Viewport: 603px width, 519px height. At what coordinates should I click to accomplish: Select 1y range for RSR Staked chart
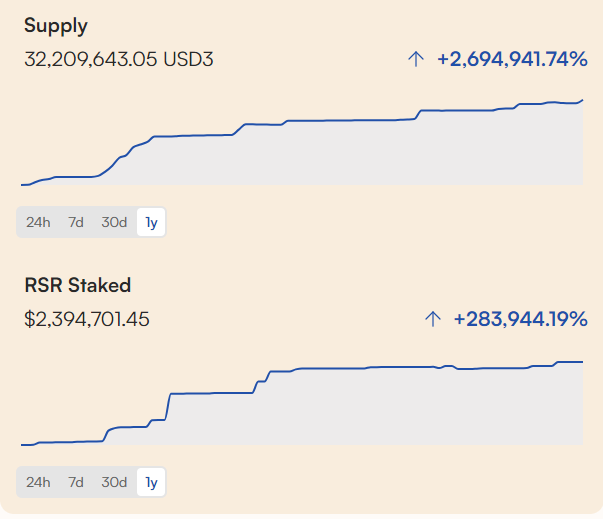(151, 482)
